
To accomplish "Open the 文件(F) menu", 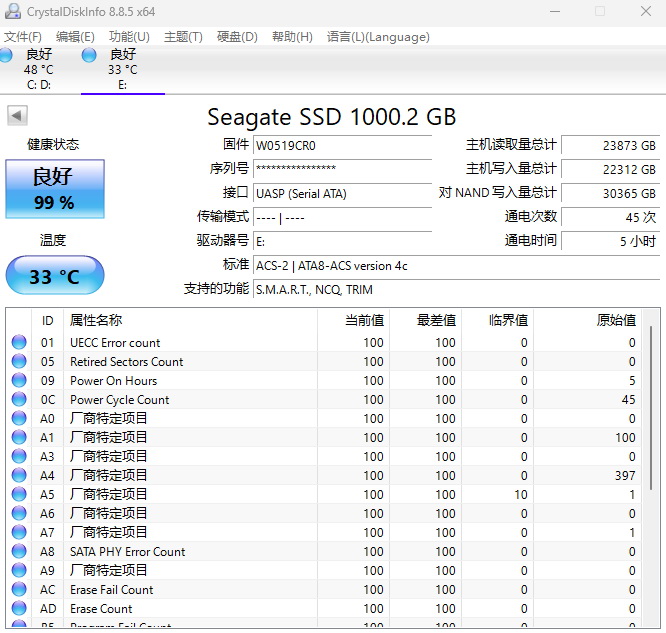I will [x=23, y=37].
